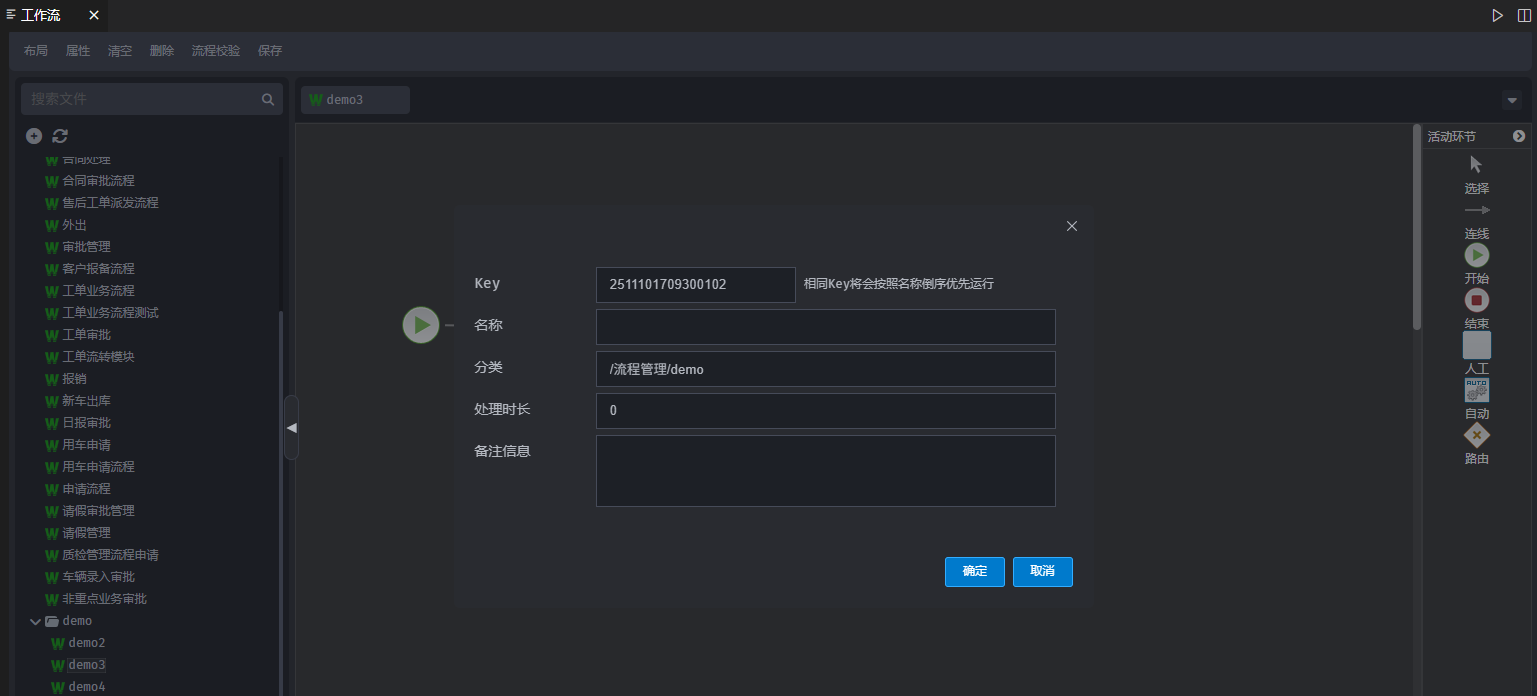
Task: Open 合同审批流程 in the file tree
Action: pos(98,181)
